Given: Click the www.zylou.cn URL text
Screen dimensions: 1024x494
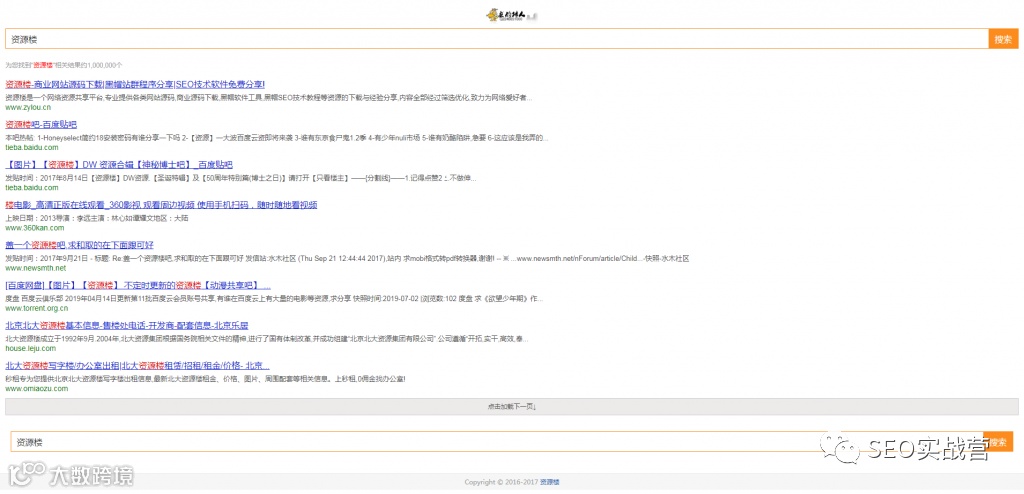Looking at the screenshot, I should [28, 107].
